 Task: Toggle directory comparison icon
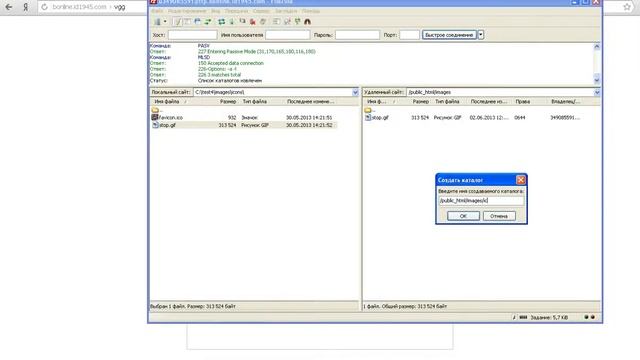(x=287, y=22)
